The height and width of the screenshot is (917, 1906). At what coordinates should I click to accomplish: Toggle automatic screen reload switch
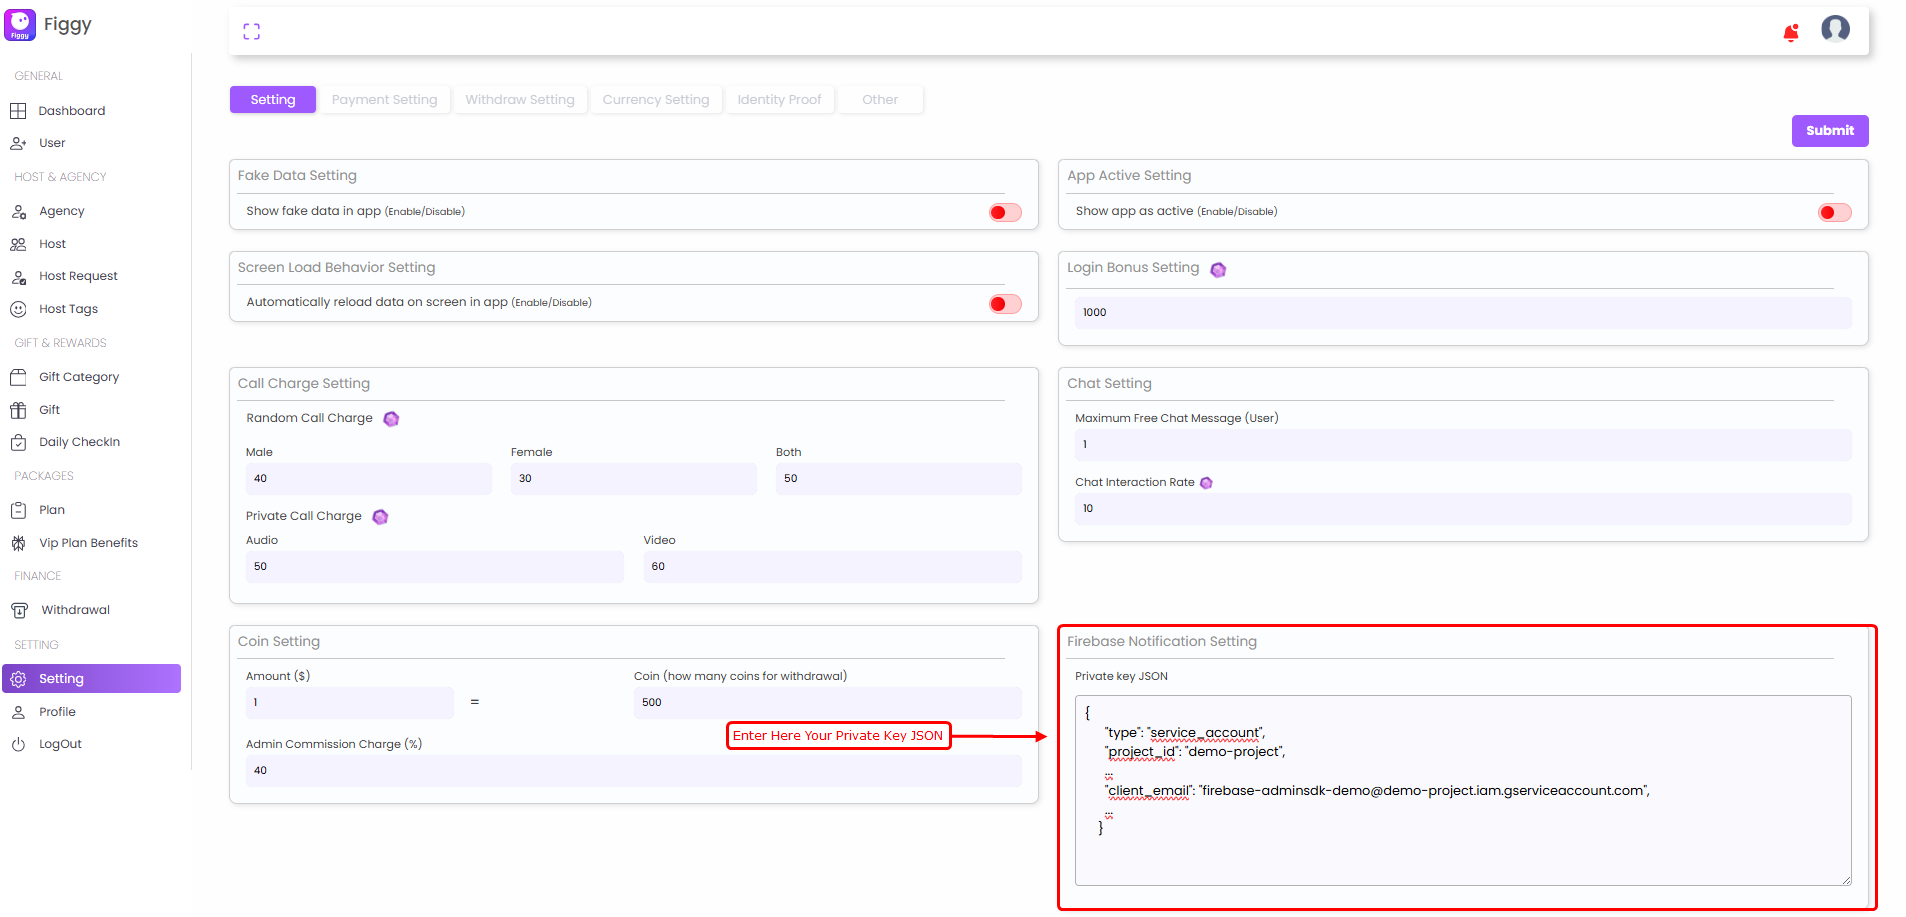1005,304
